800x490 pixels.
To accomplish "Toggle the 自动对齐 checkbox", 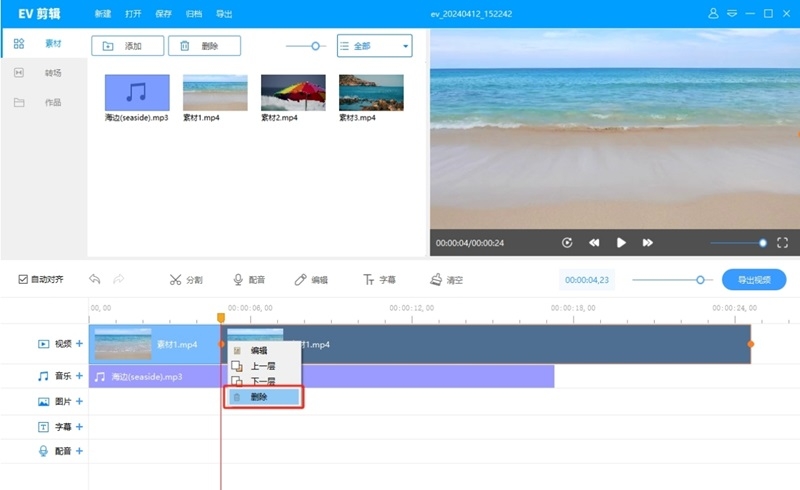I will (24, 280).
